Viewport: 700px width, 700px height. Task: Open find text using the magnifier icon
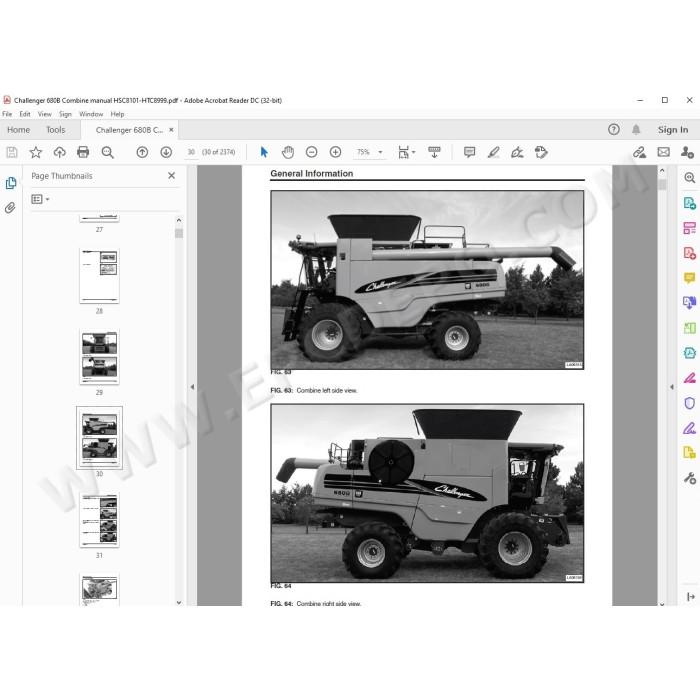tap(107, 152)
